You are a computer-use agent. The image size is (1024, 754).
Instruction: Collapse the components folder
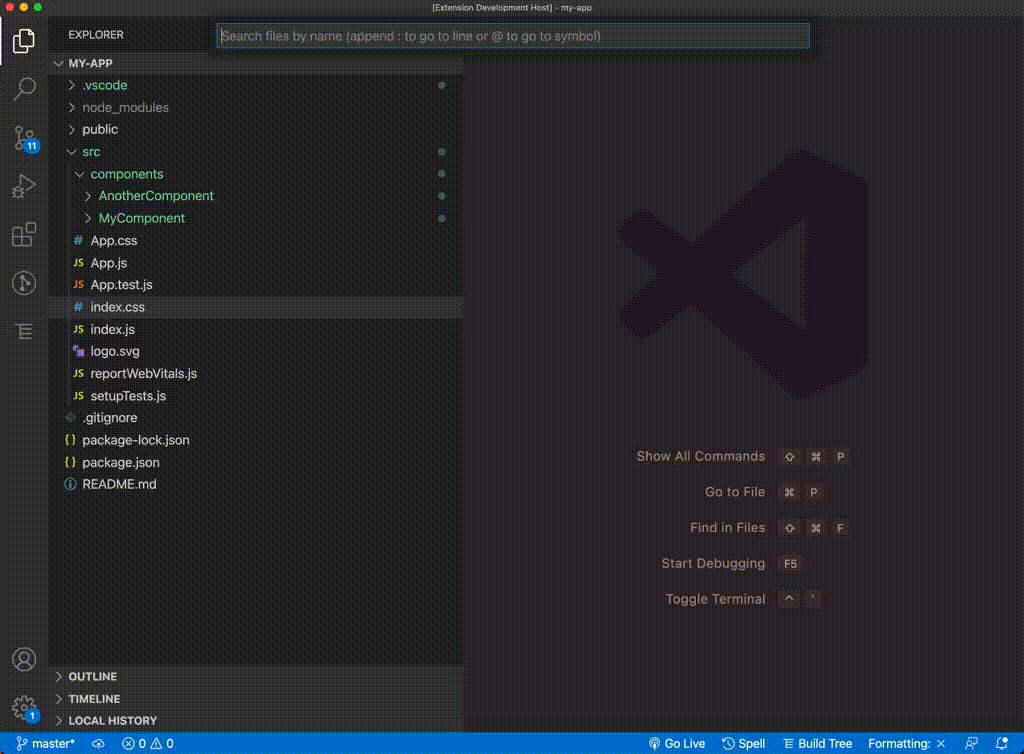pos(256,174)
